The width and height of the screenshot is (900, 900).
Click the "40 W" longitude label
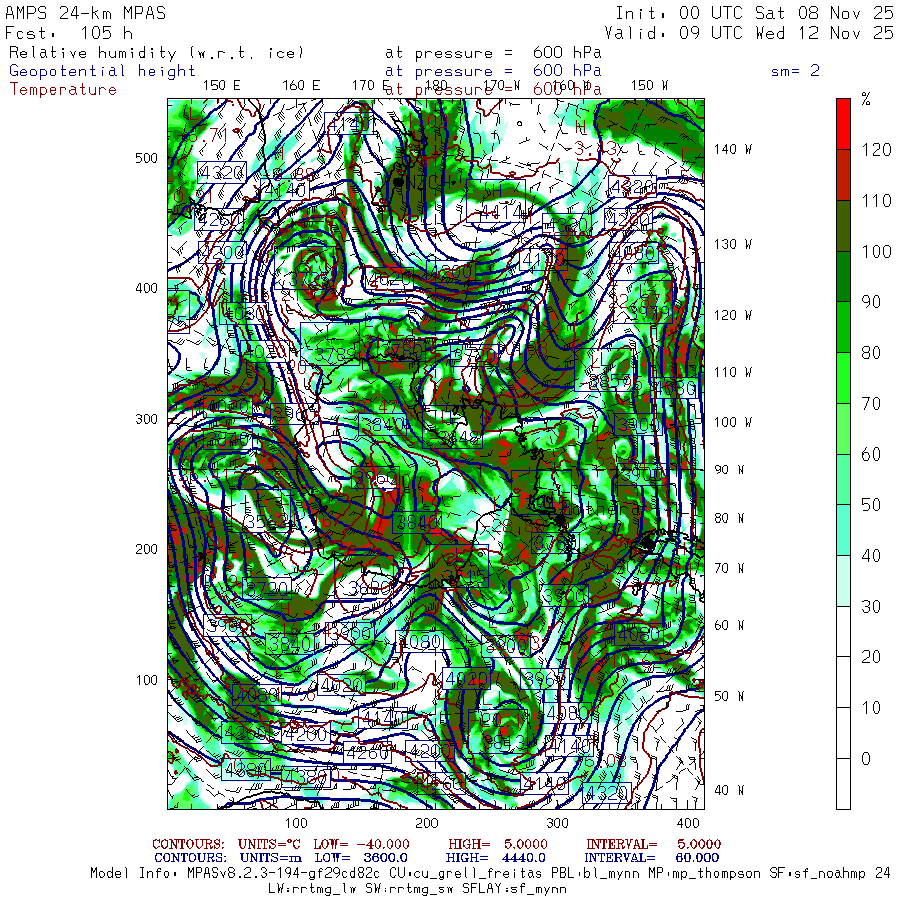(729, 790)
